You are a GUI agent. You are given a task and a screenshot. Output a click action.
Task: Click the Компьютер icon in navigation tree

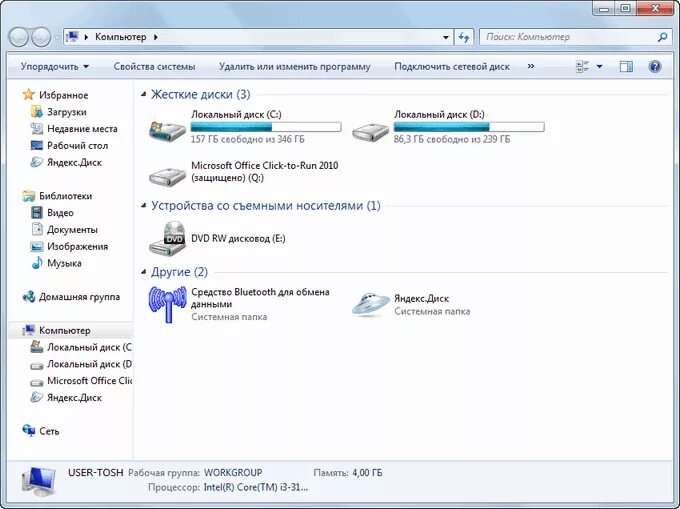point(29,330)
